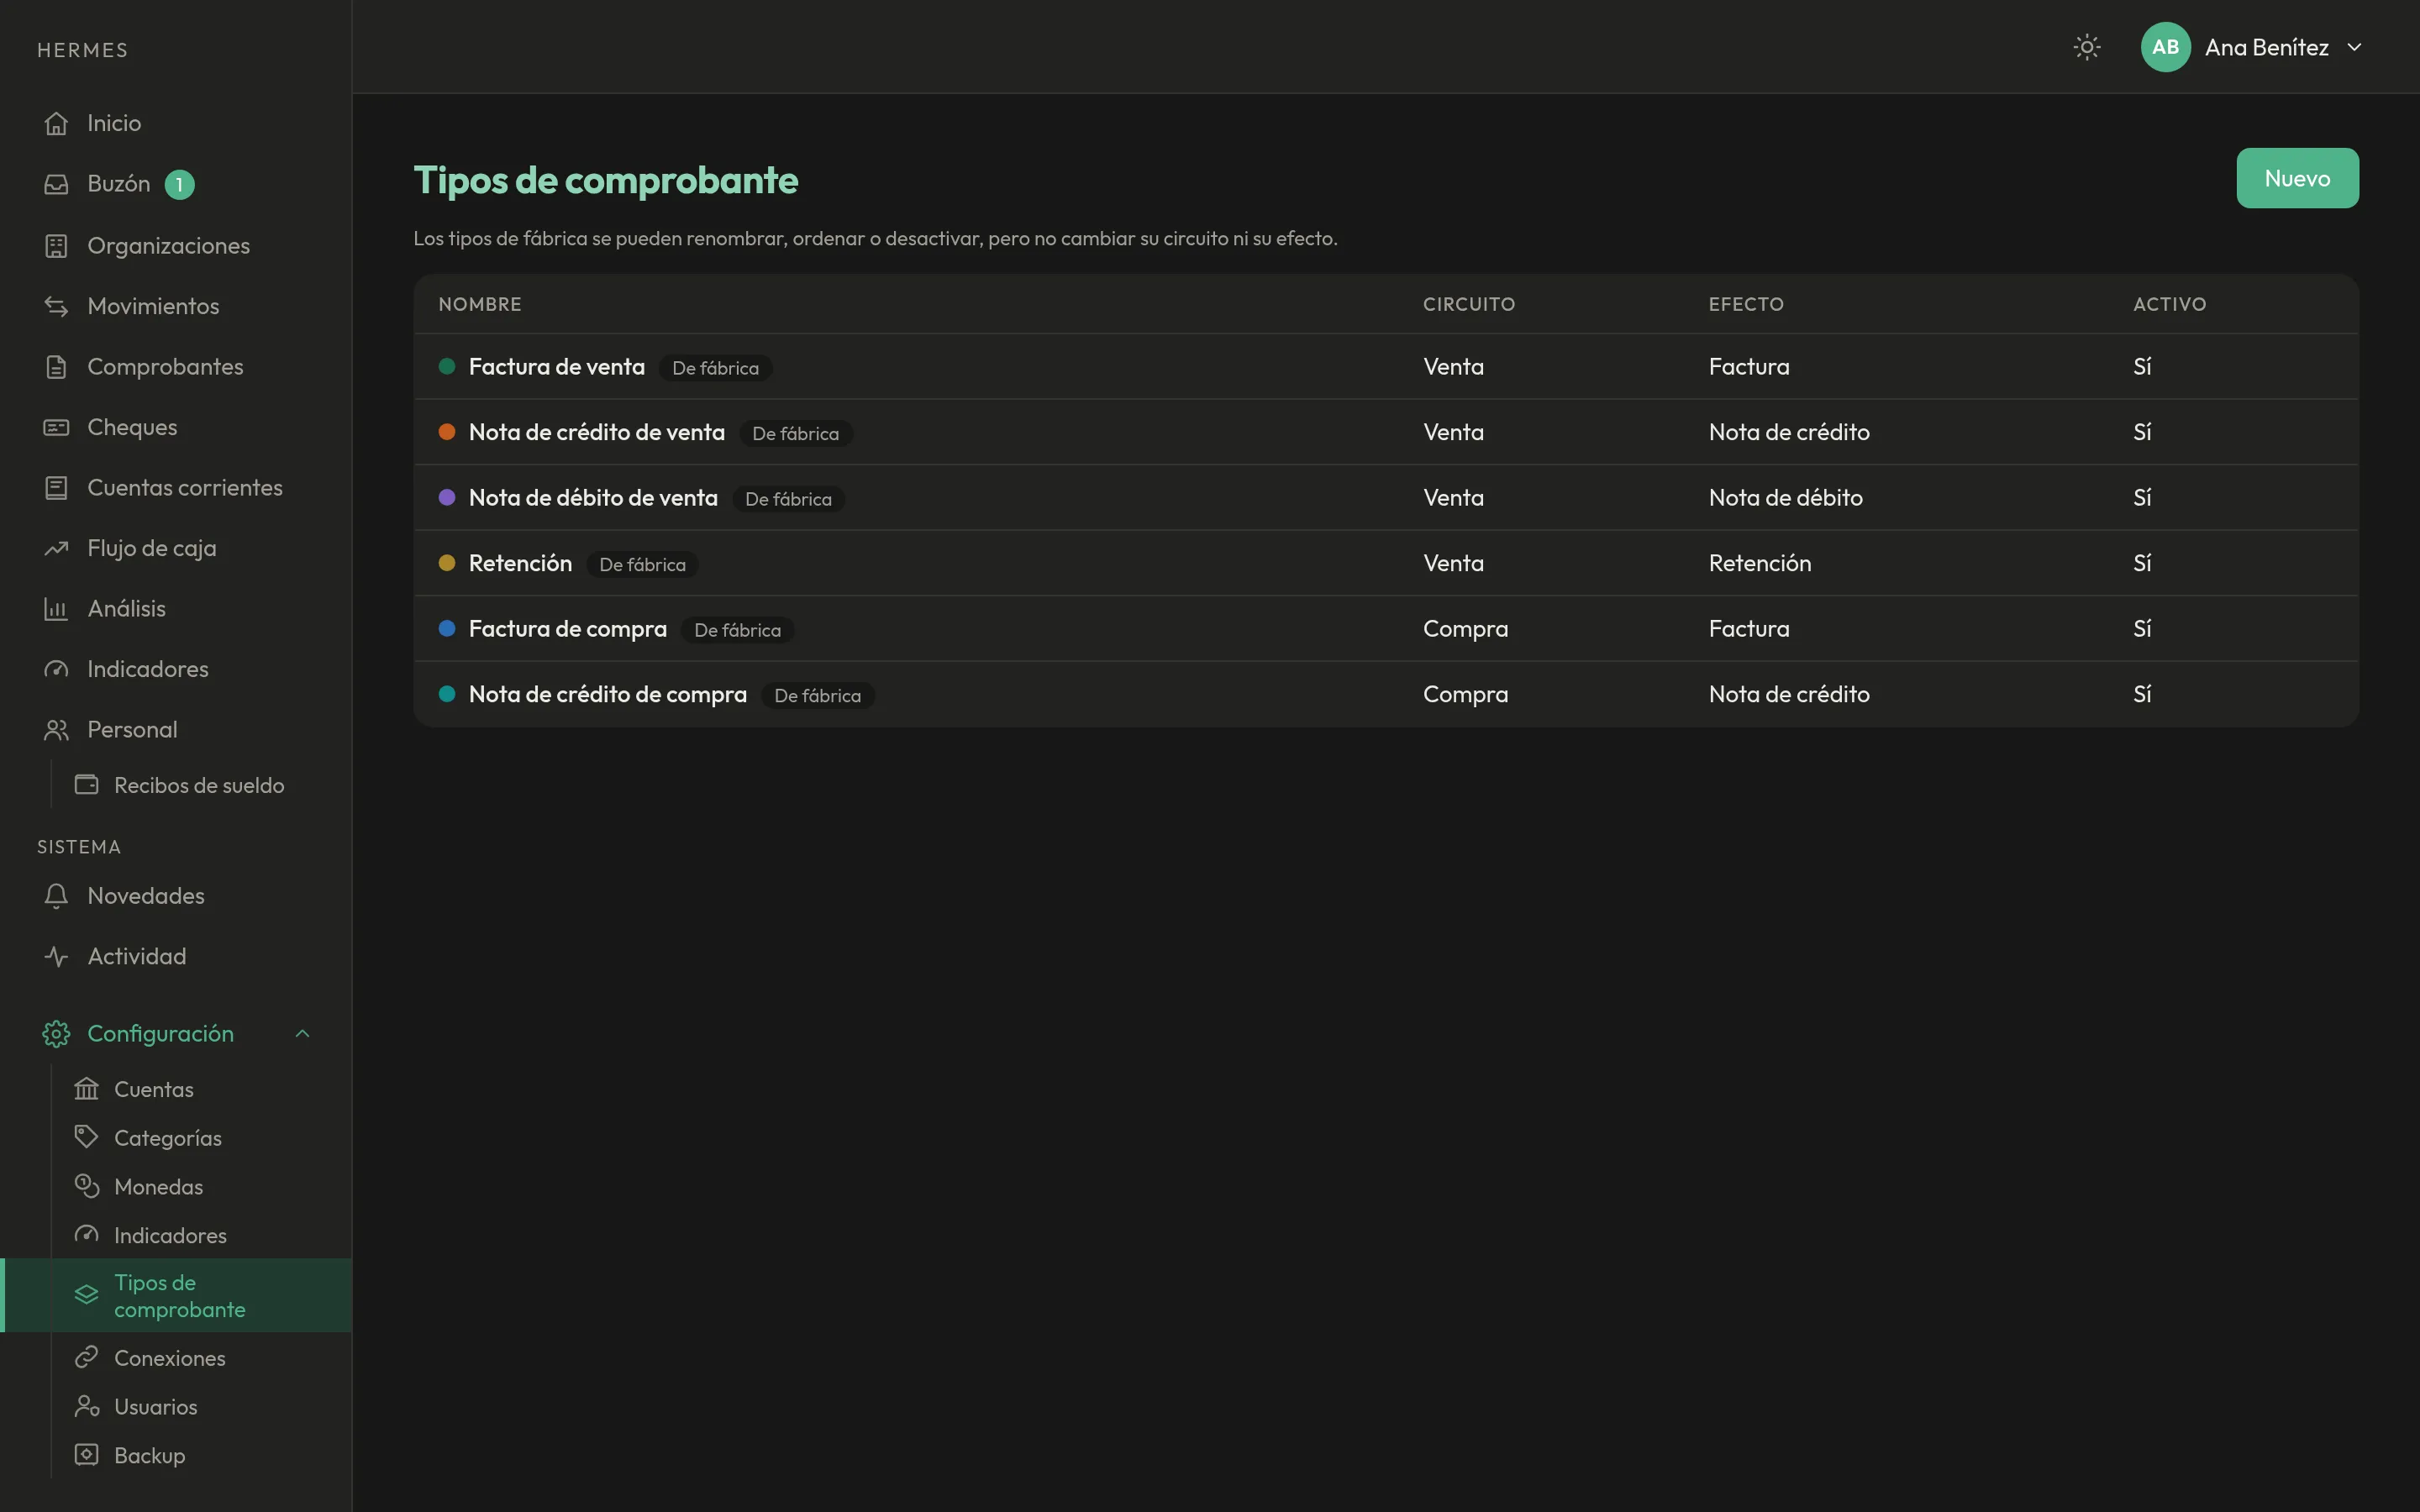Click purple dot of Nota de débito de venta
The height and width of the screenshot is (1512, 2420).
tap(447, 497)
